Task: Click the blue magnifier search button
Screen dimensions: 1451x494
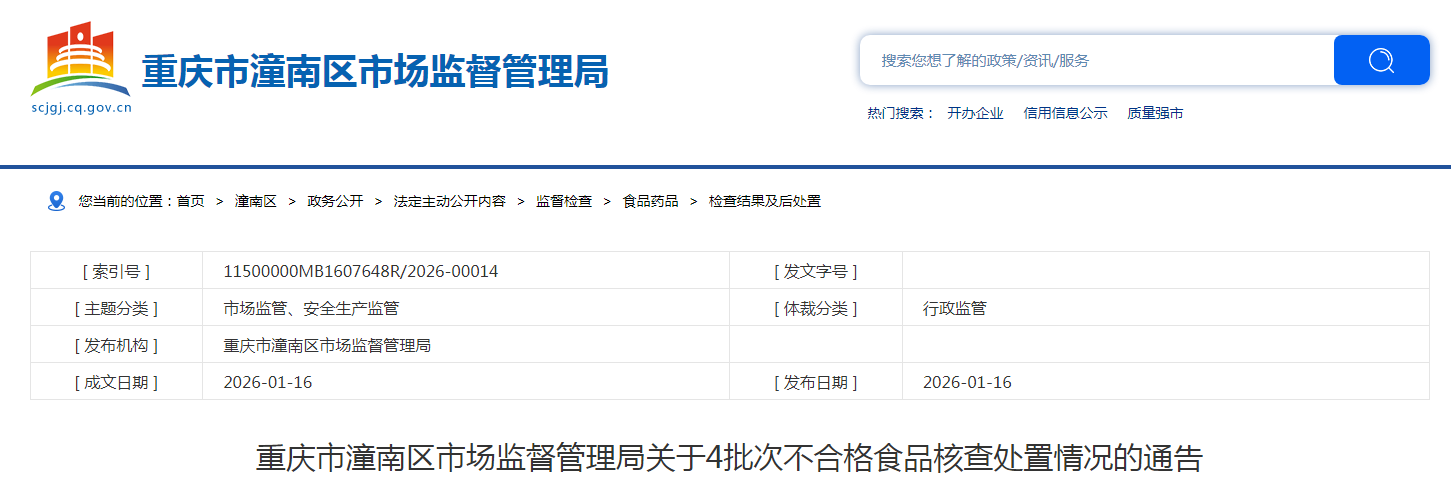Action: [x=1381, y=60]
